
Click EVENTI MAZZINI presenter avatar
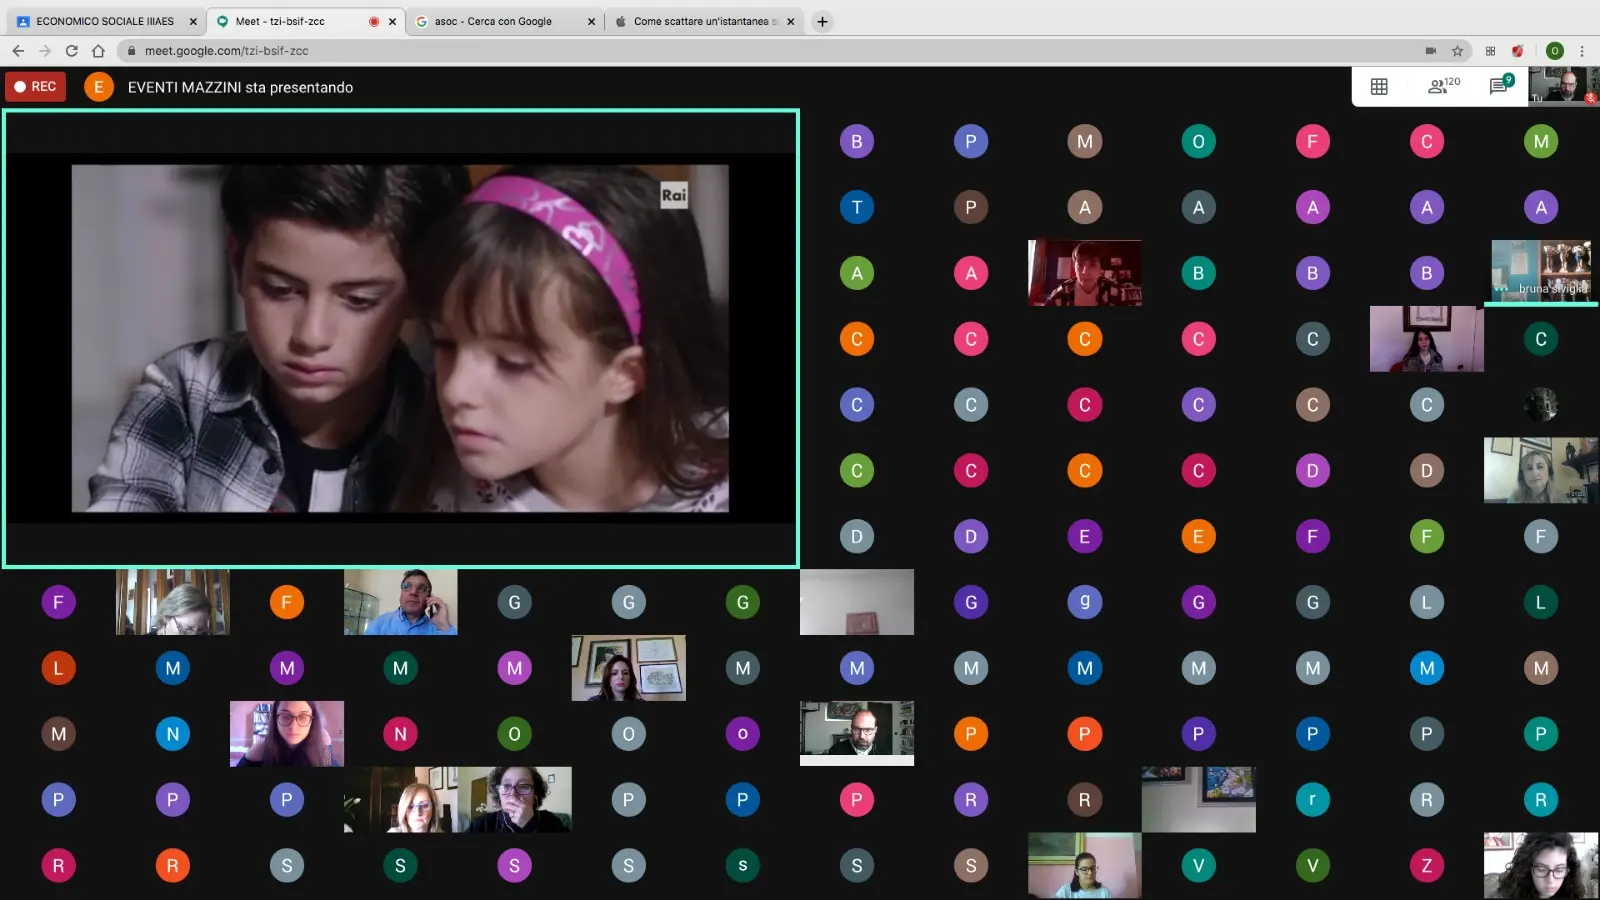click(x=98, y=87)
